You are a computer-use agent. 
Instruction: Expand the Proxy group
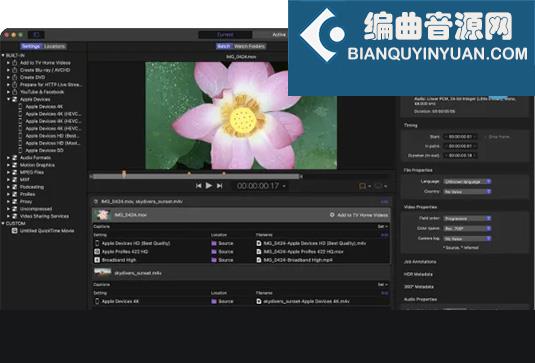[9, 201]
